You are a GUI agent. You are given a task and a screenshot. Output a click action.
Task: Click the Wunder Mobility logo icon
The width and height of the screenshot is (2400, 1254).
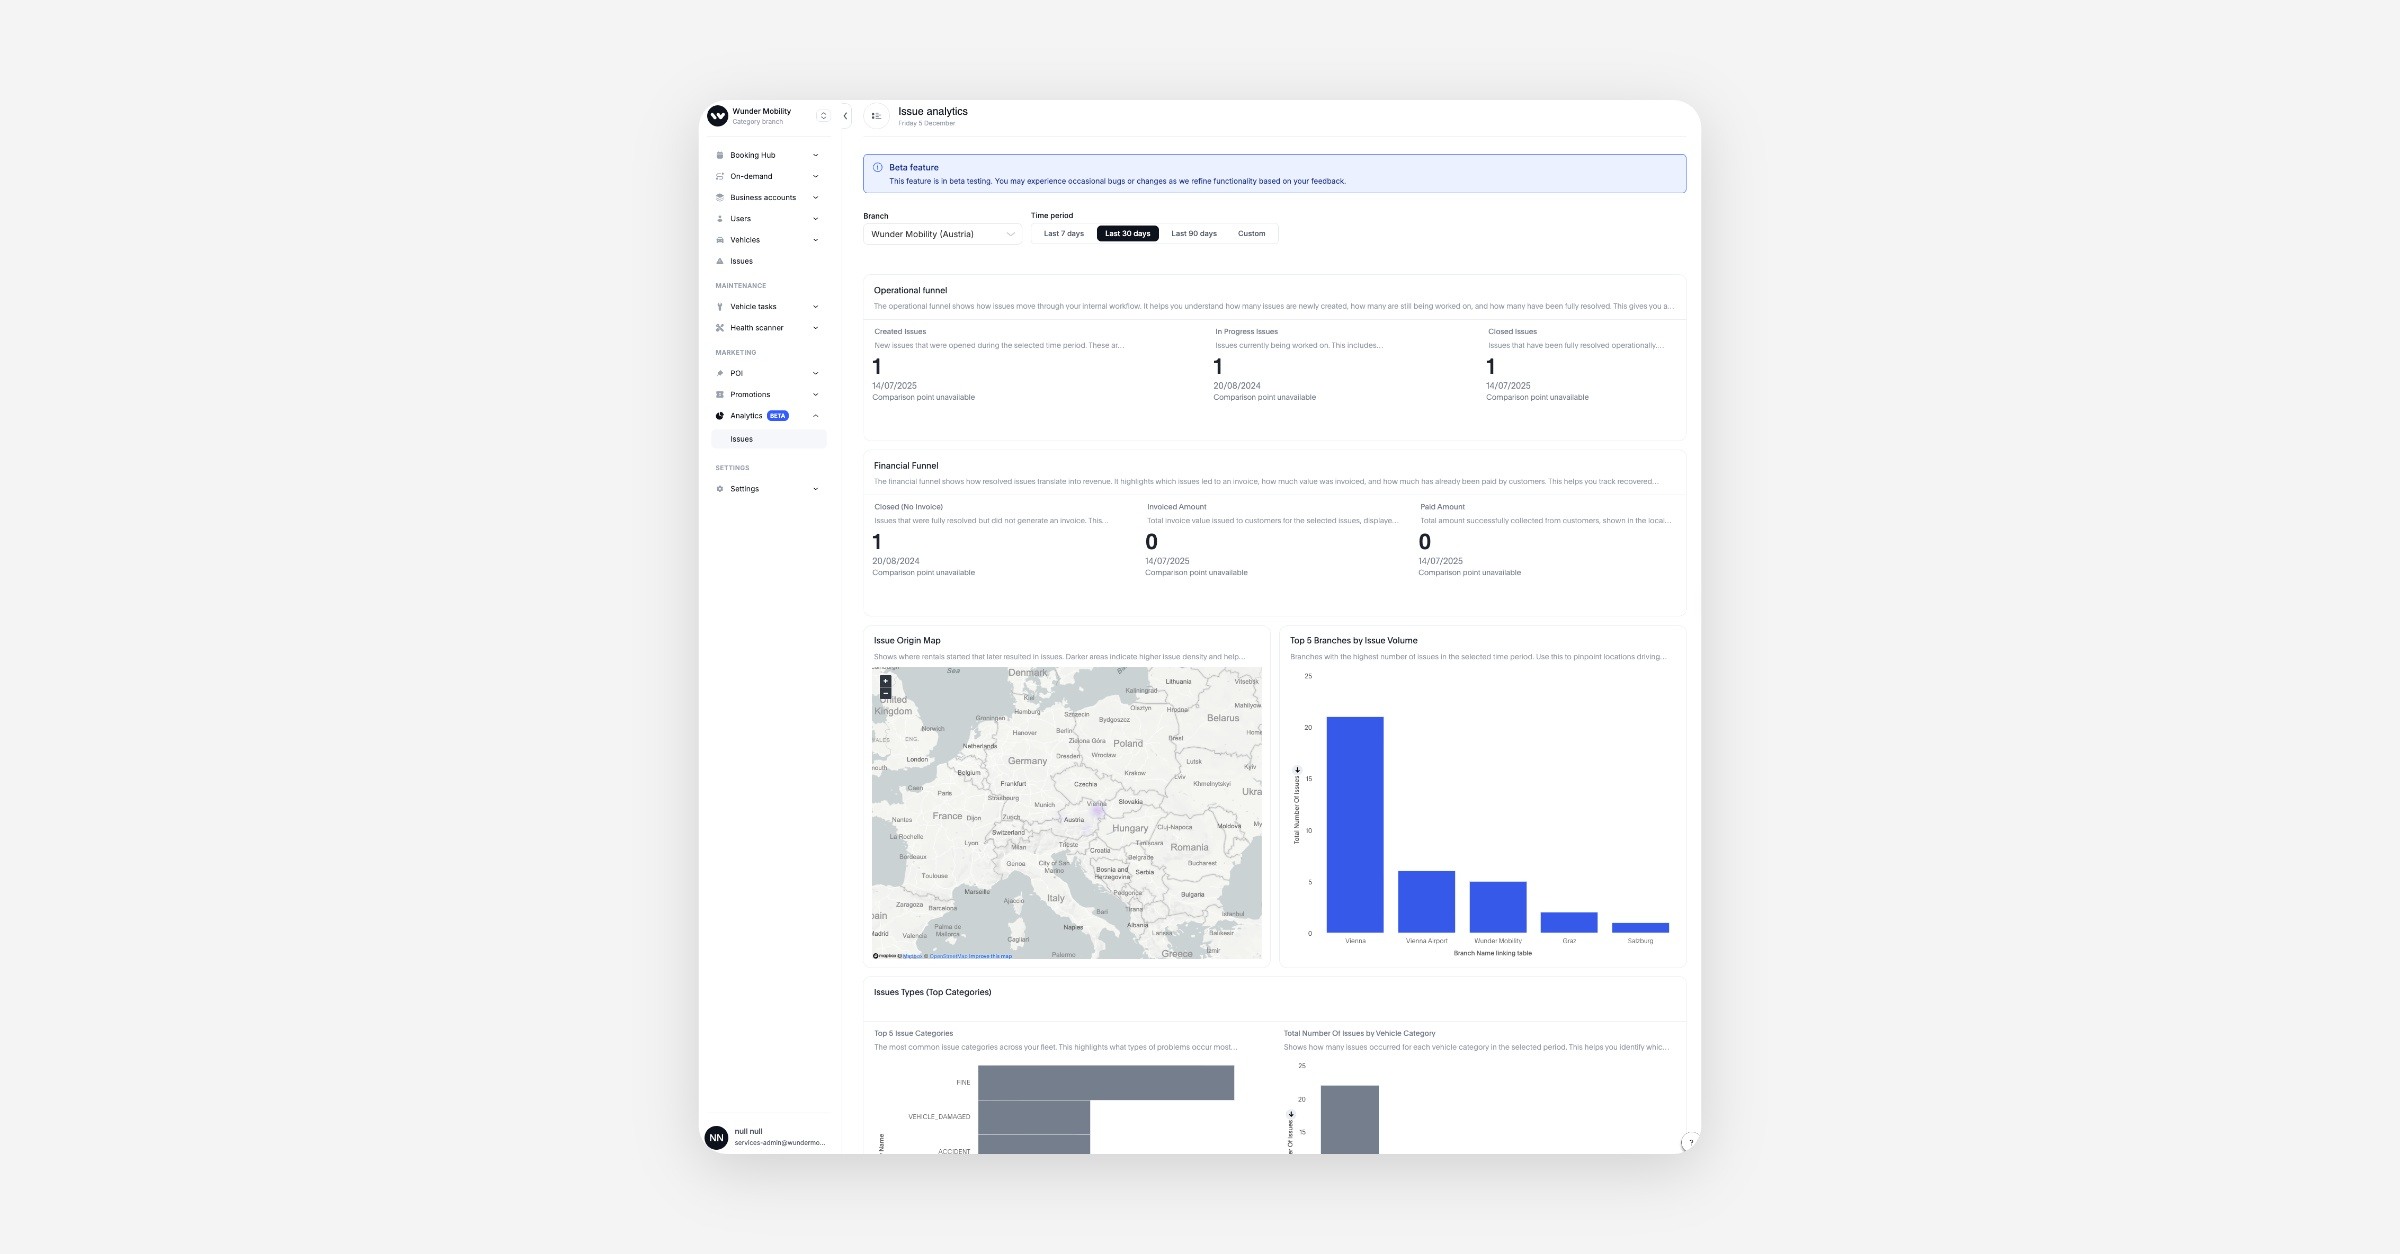pyautogui.click(x=717, y=116)
